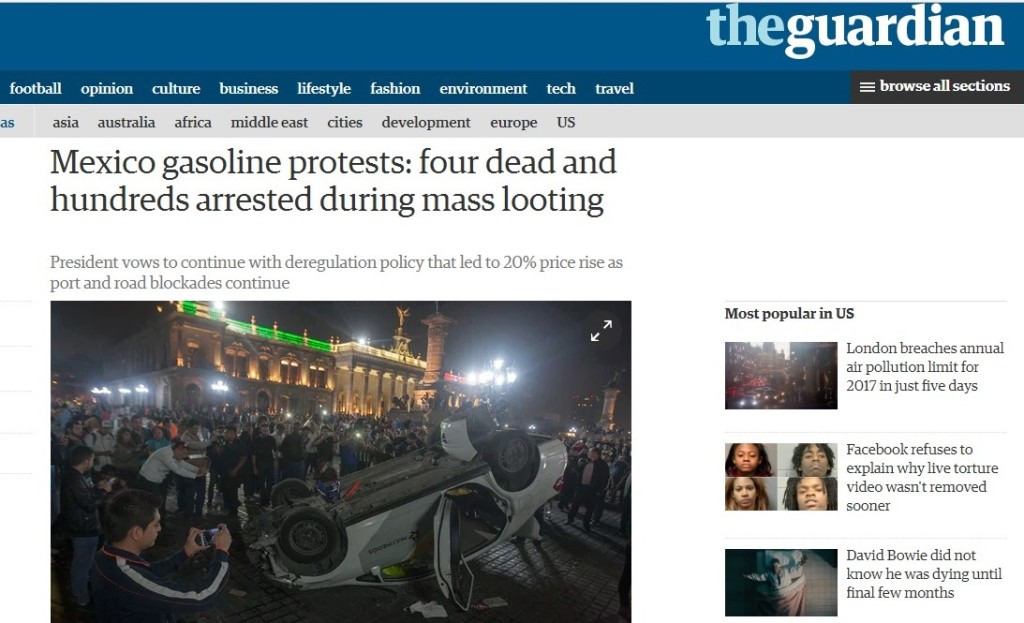Click the overturned car main photo
This screenshot has height=623, width=1024.
point(341,462)
